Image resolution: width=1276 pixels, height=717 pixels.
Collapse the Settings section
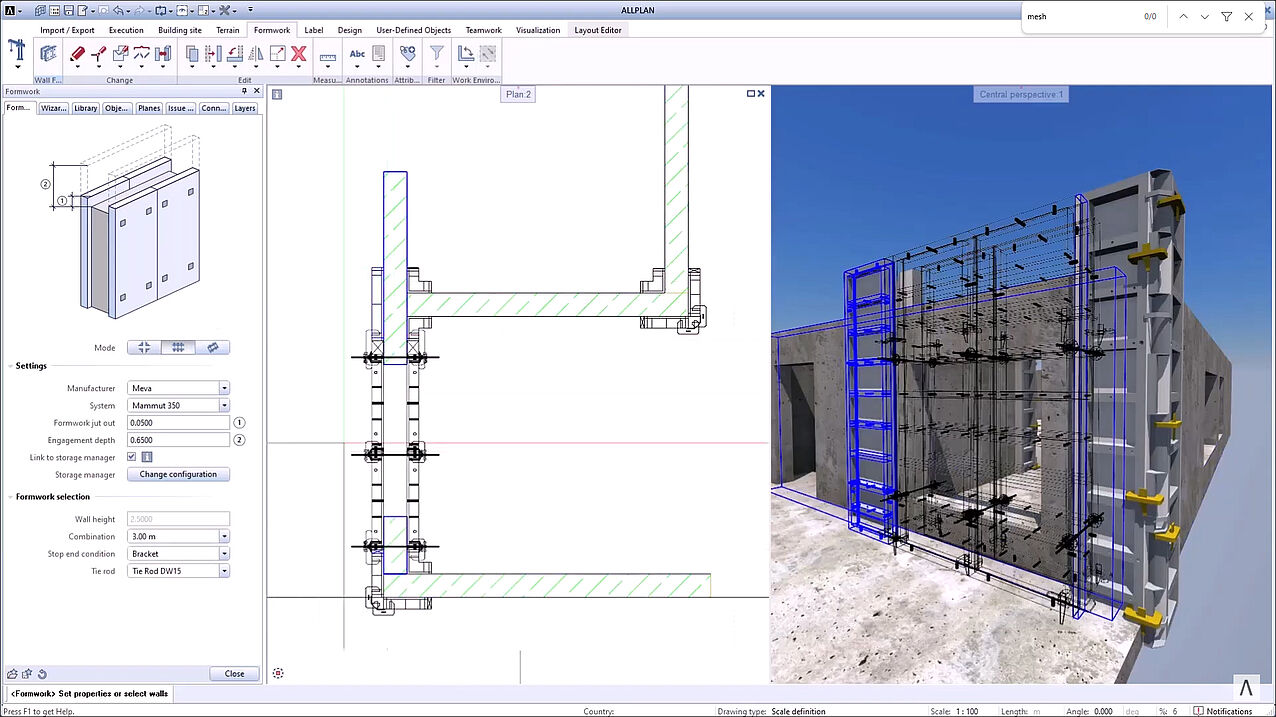coord(10,365)
